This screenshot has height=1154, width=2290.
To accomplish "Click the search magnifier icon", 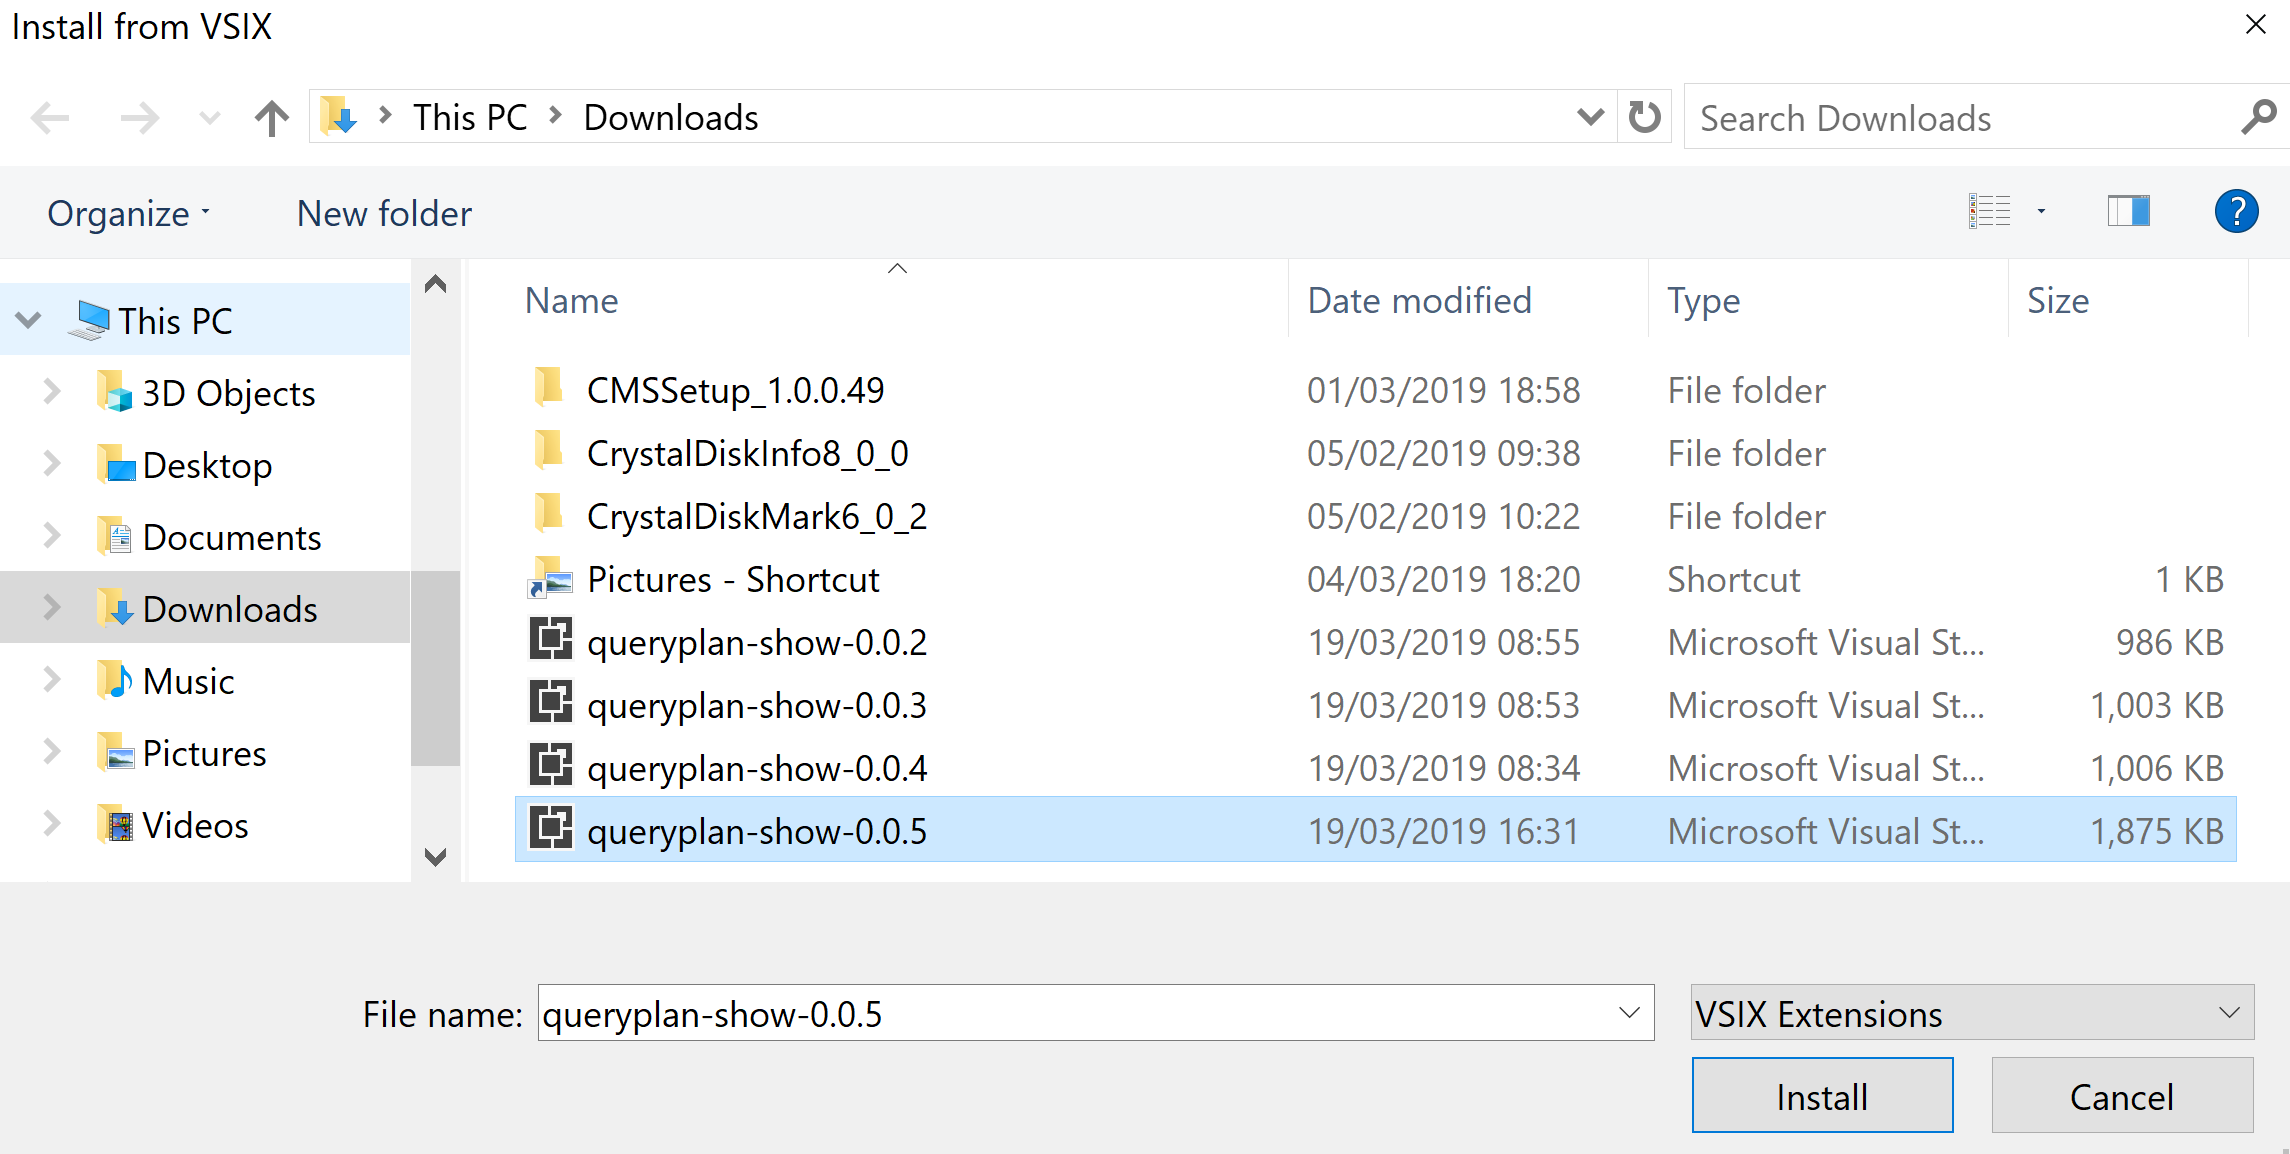I will 2258,118.
